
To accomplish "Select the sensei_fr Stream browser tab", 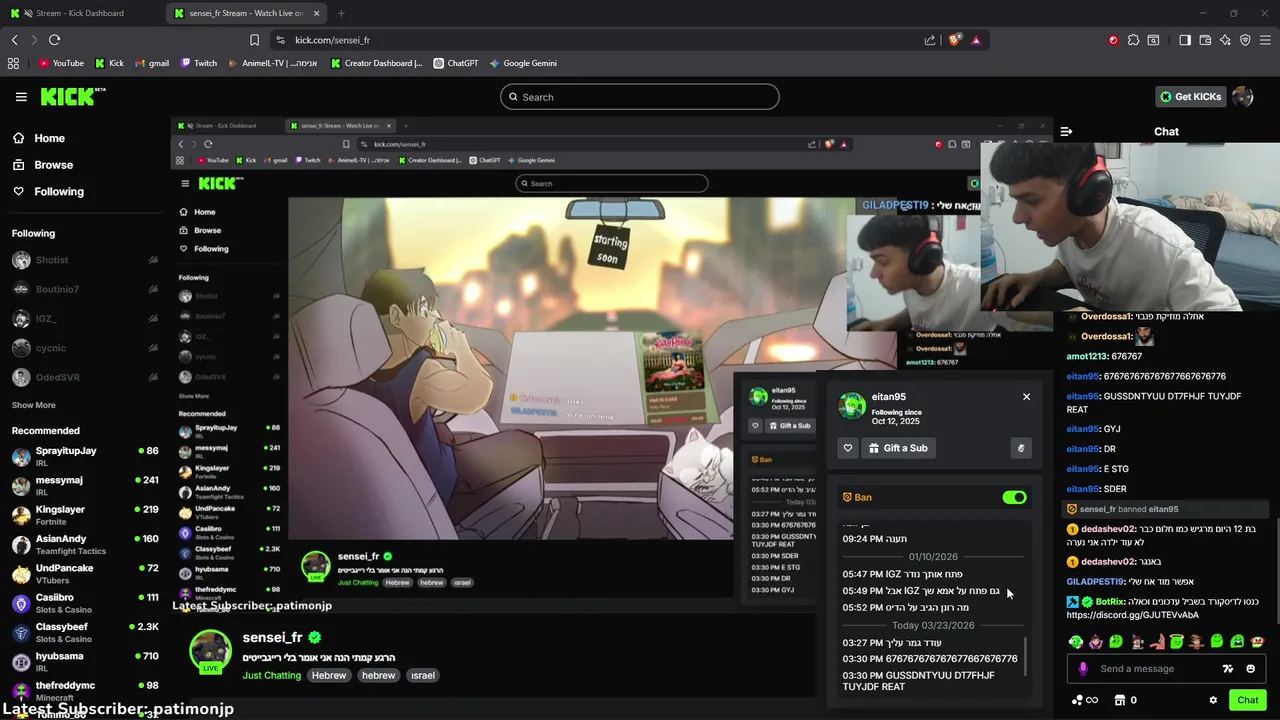I will pos(248,13).
